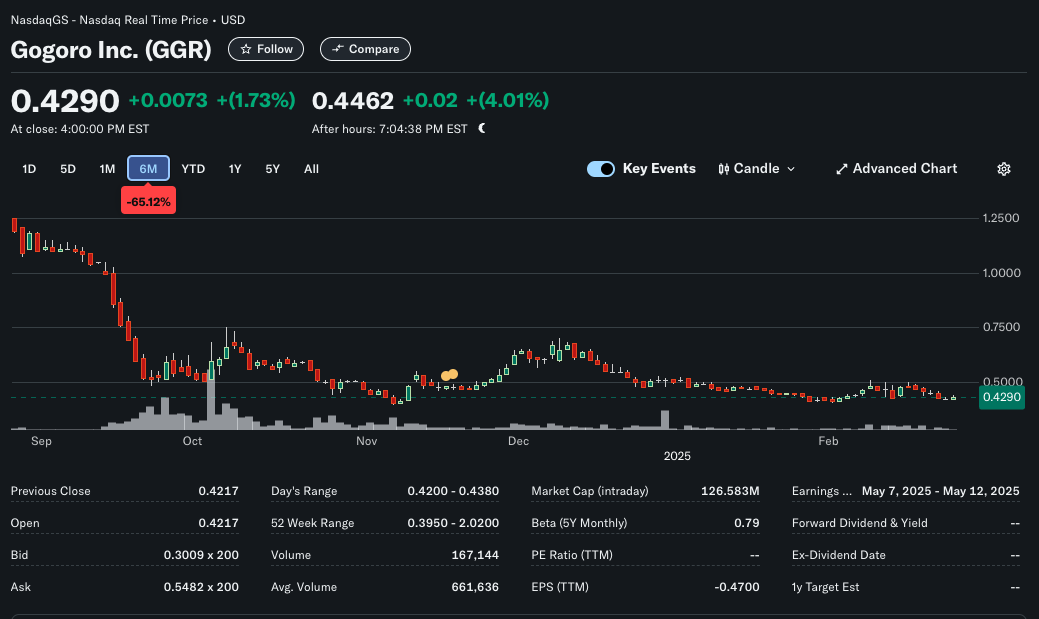Click the Market Cap (intraday) label

[590, 491]
